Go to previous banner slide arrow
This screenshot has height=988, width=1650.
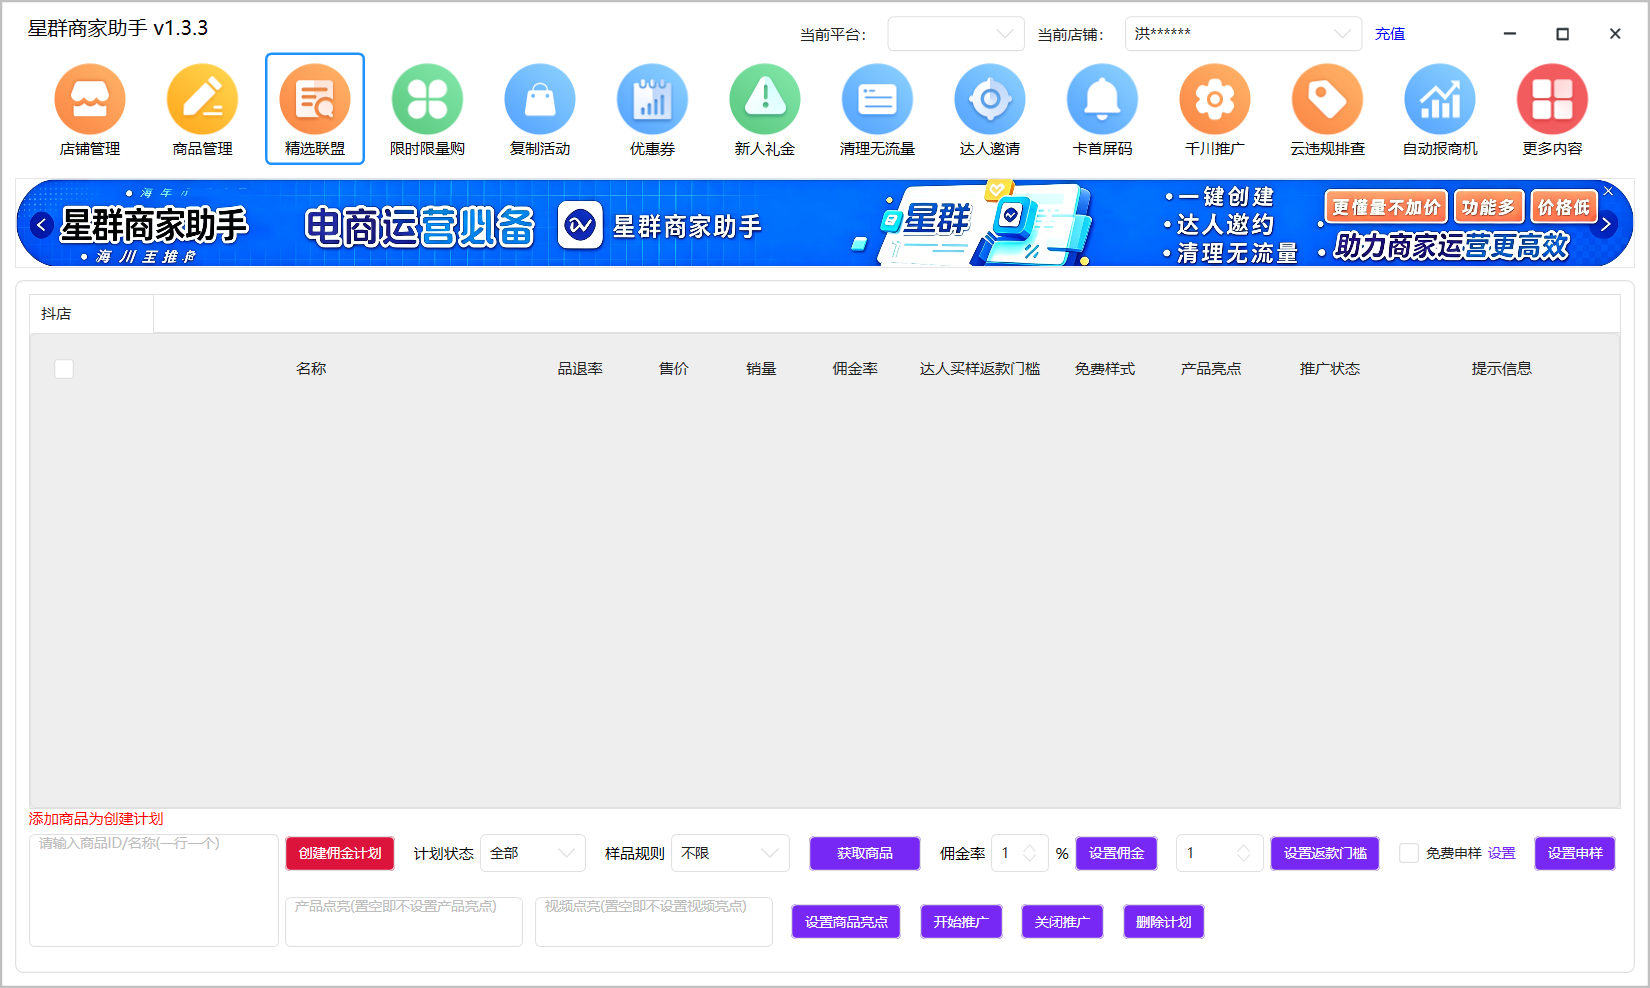[41, 224]
